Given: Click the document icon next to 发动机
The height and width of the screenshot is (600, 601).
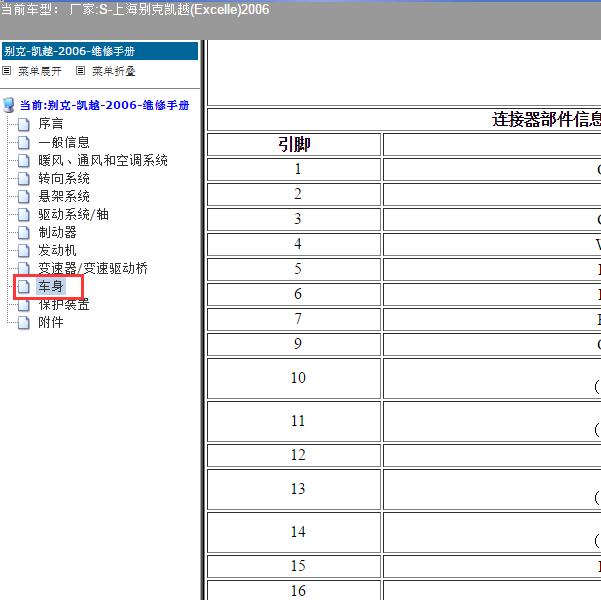Looking at the screenshot, I should (24, 250).
